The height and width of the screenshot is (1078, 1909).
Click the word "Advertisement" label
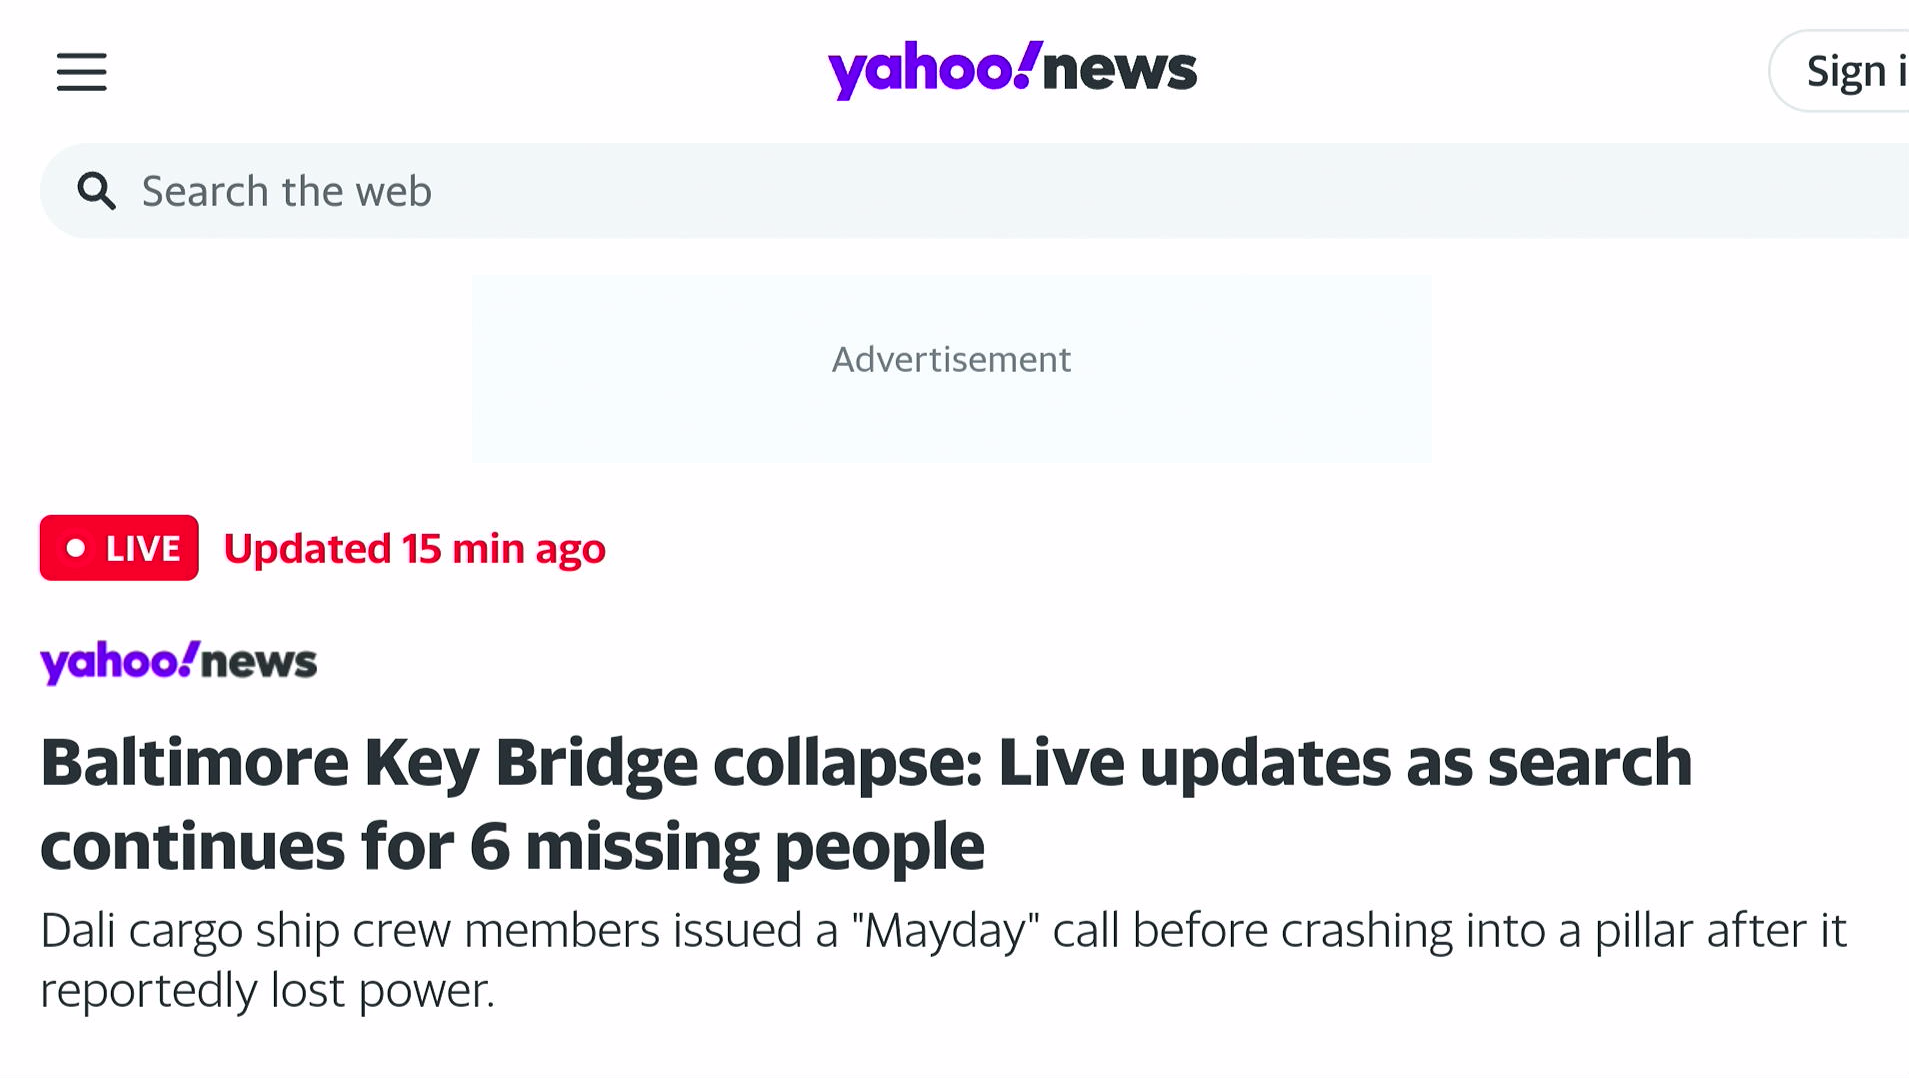(951, 359)
